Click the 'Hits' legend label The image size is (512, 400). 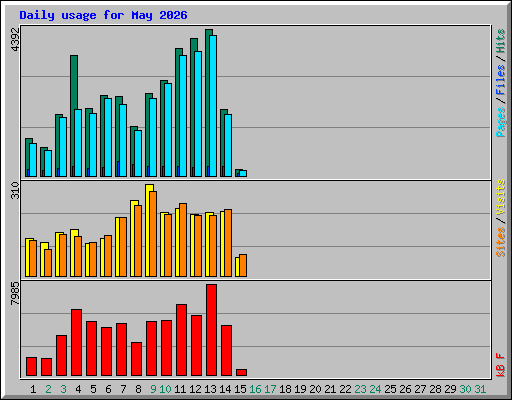(x=500, y=41)
